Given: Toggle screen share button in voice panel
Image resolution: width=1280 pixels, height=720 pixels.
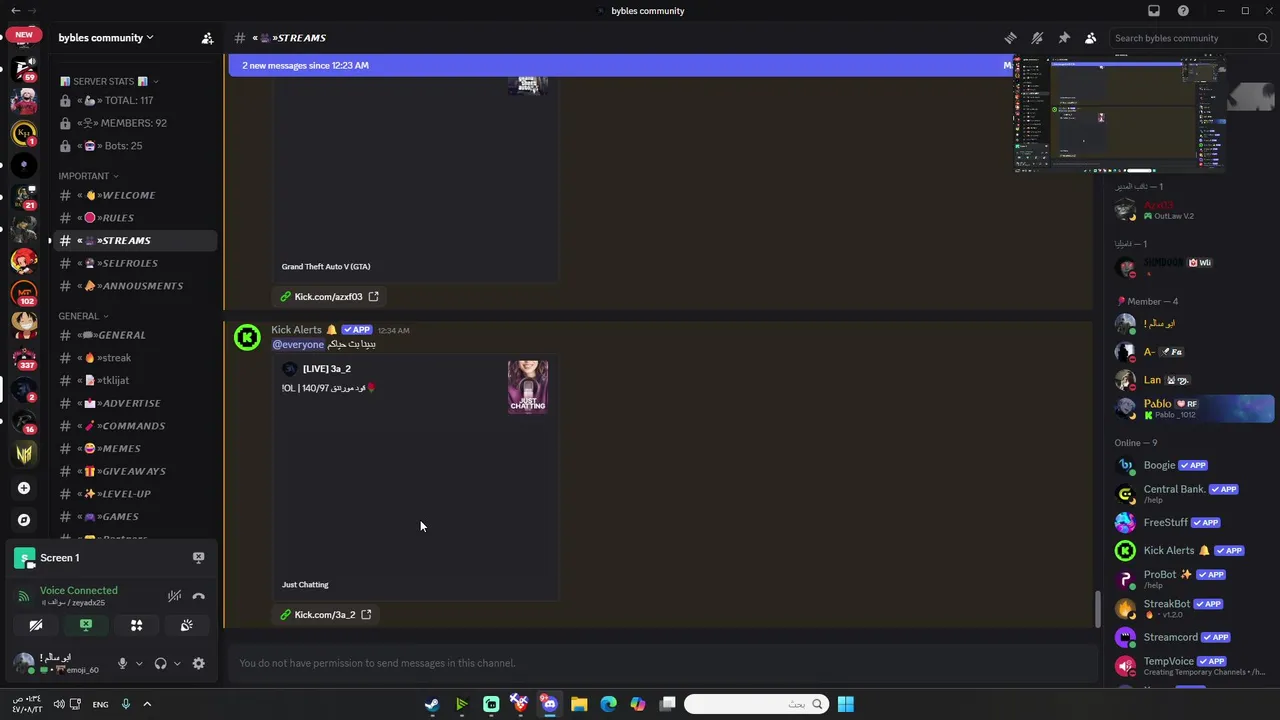Looking at the screenshot, I should (x=86, y=625).
